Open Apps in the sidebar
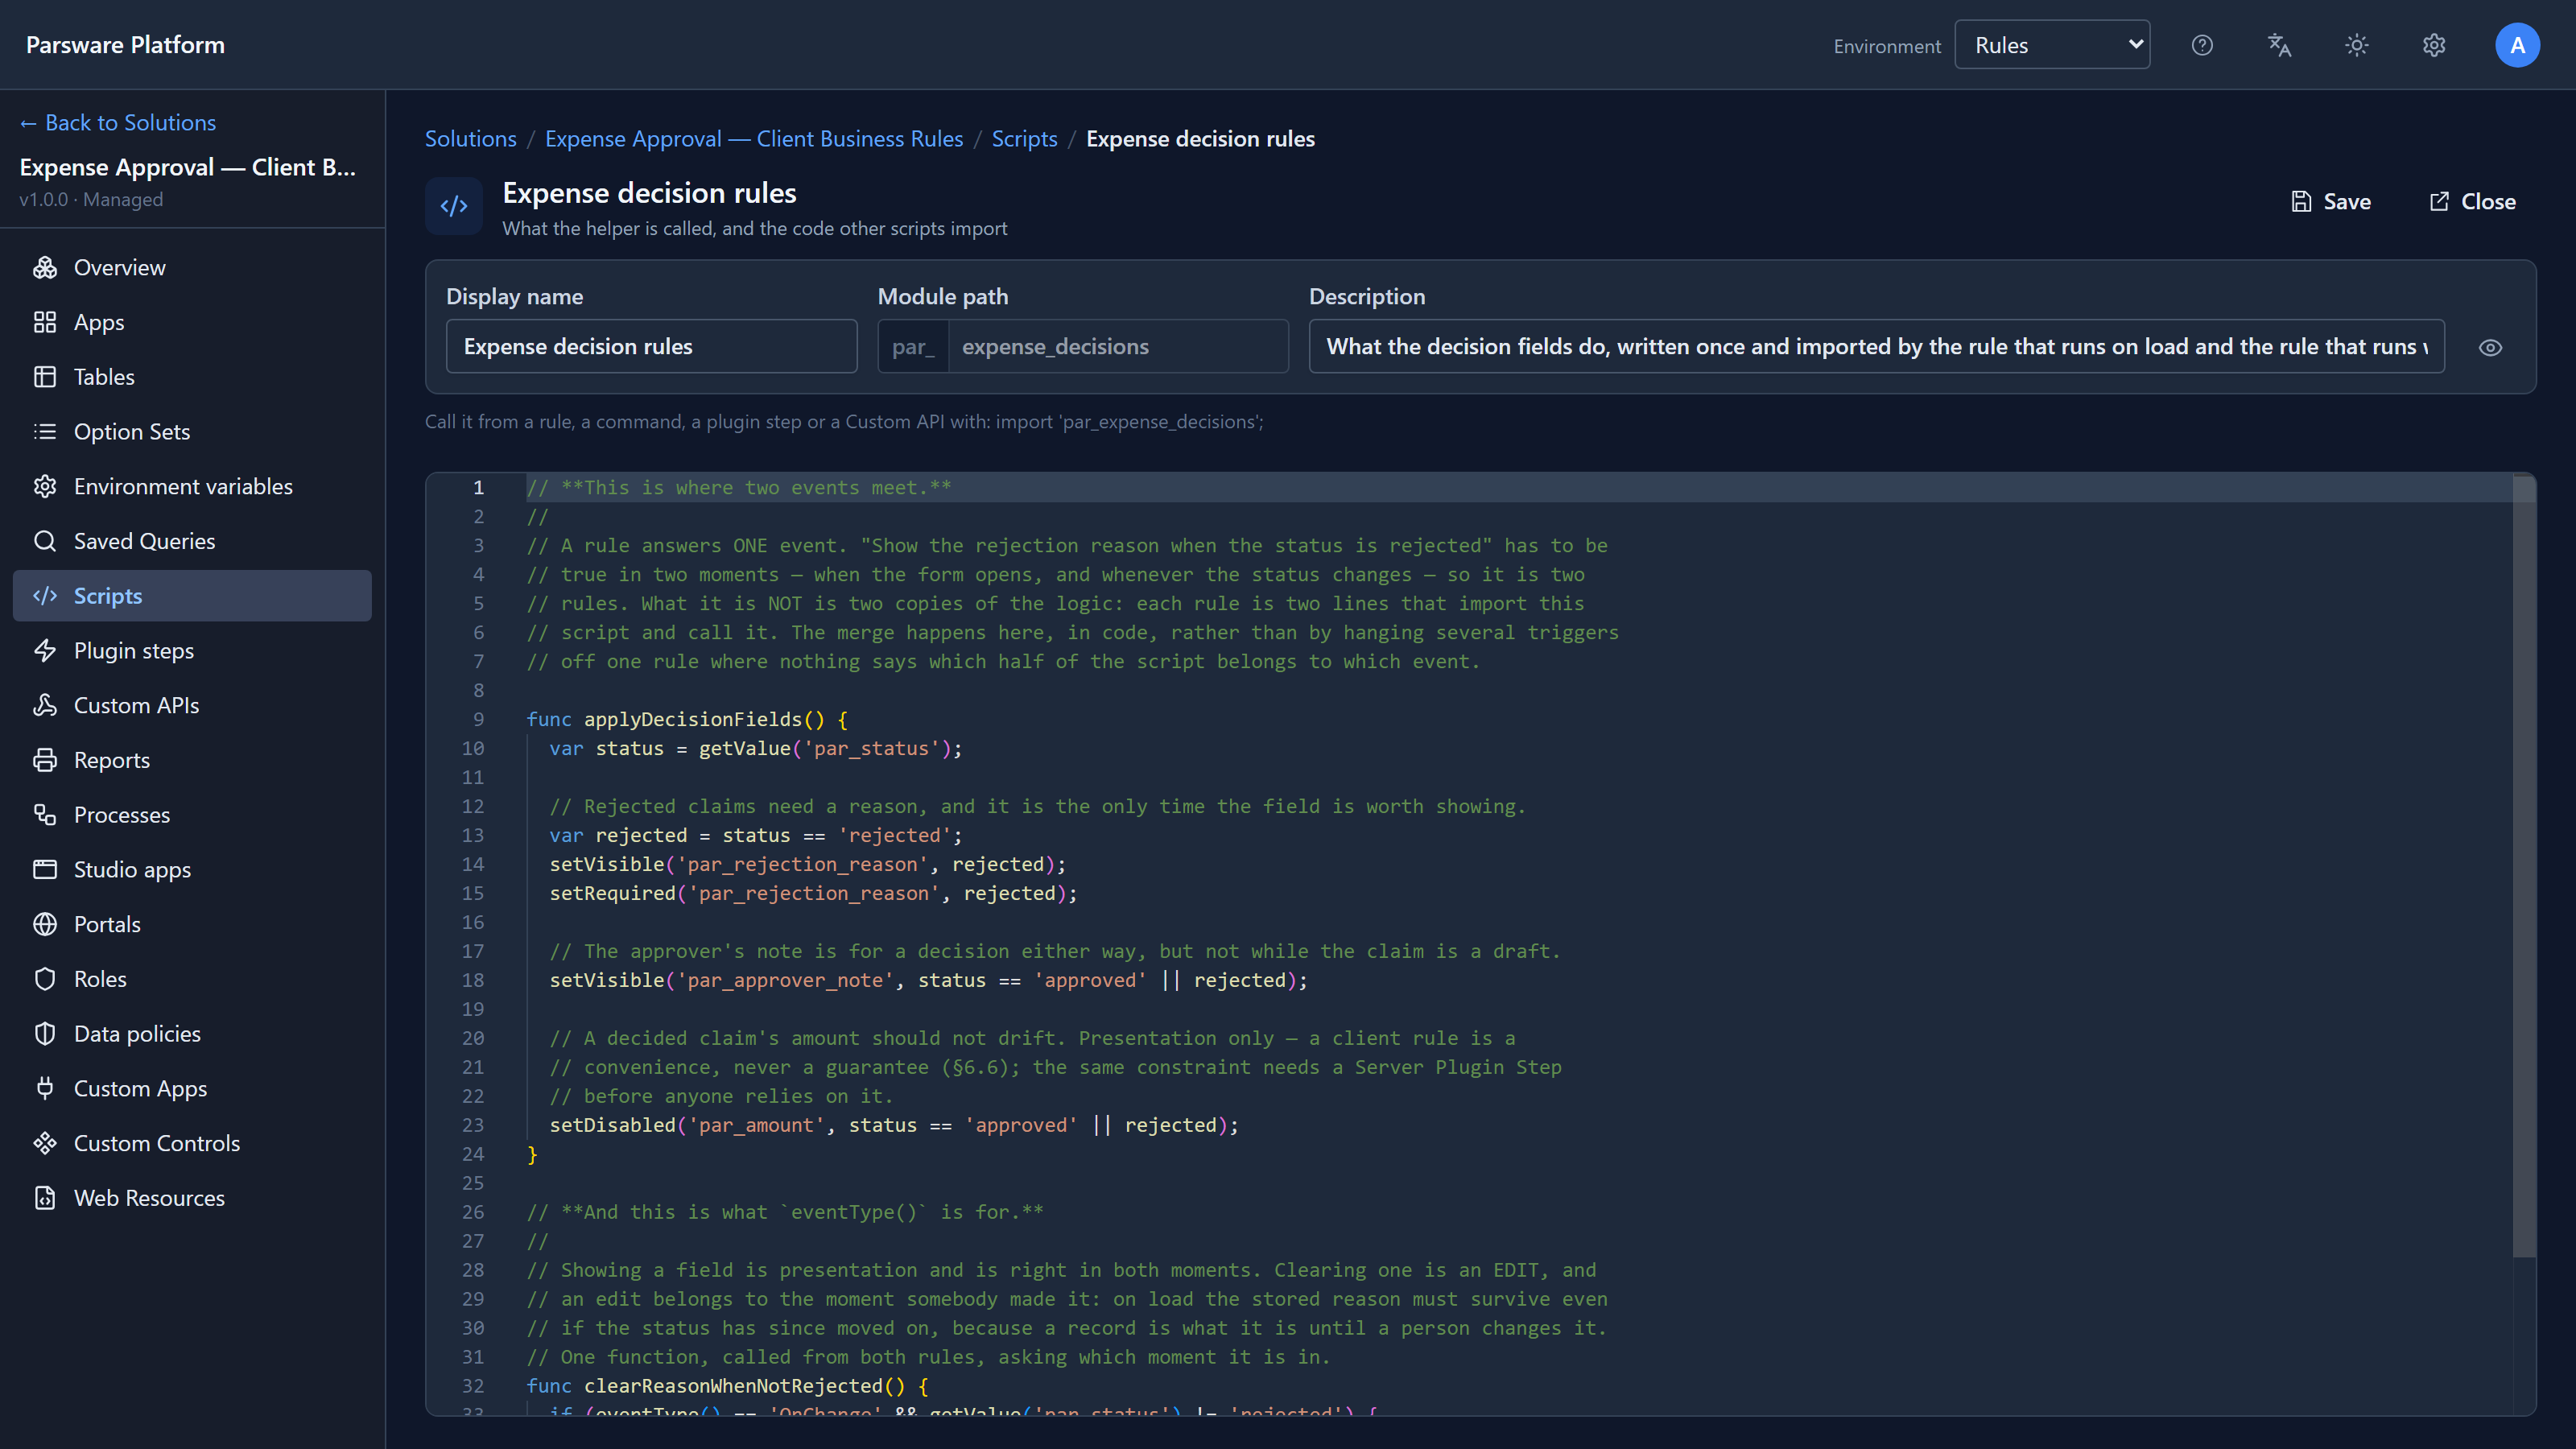Image resolution: width=2576 pixels, height=1449 pixels. pos(192,322)
